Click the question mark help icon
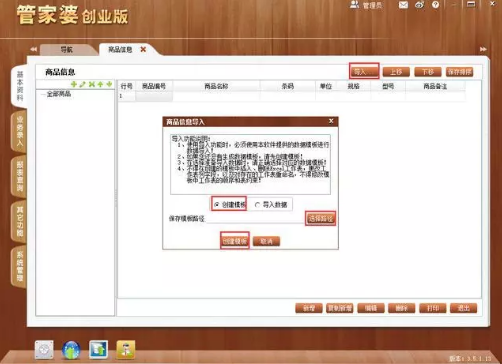 (x=435, y=5)
